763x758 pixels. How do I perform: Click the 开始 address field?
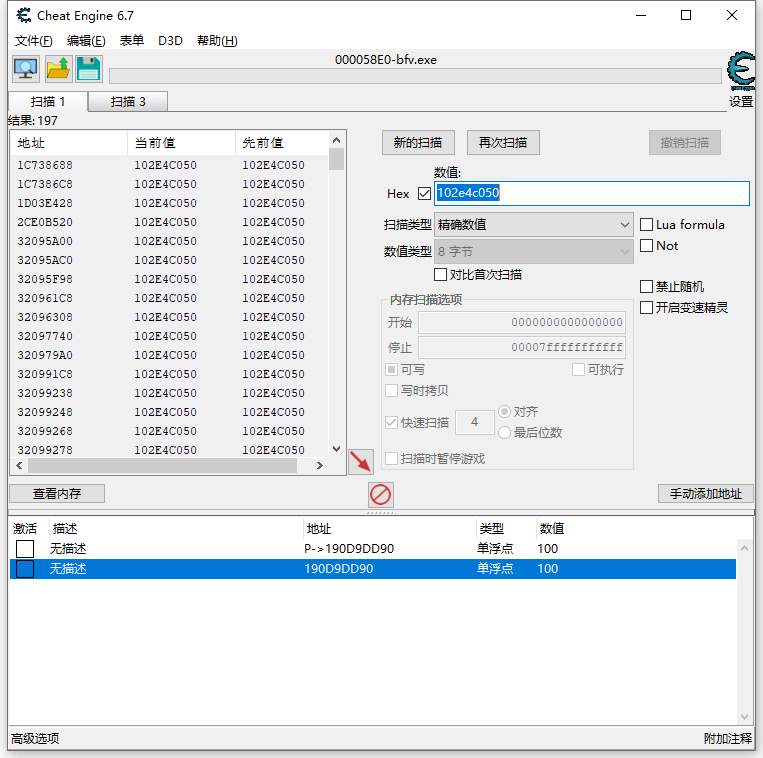(x=522, y=322)
